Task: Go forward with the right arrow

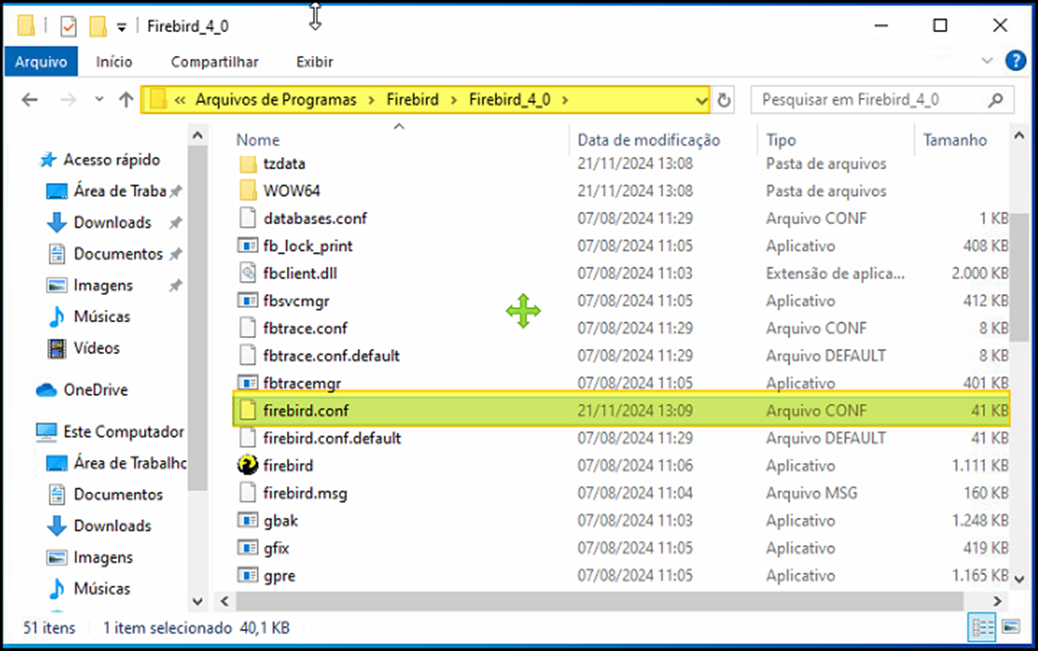Action: coord(68,100)
